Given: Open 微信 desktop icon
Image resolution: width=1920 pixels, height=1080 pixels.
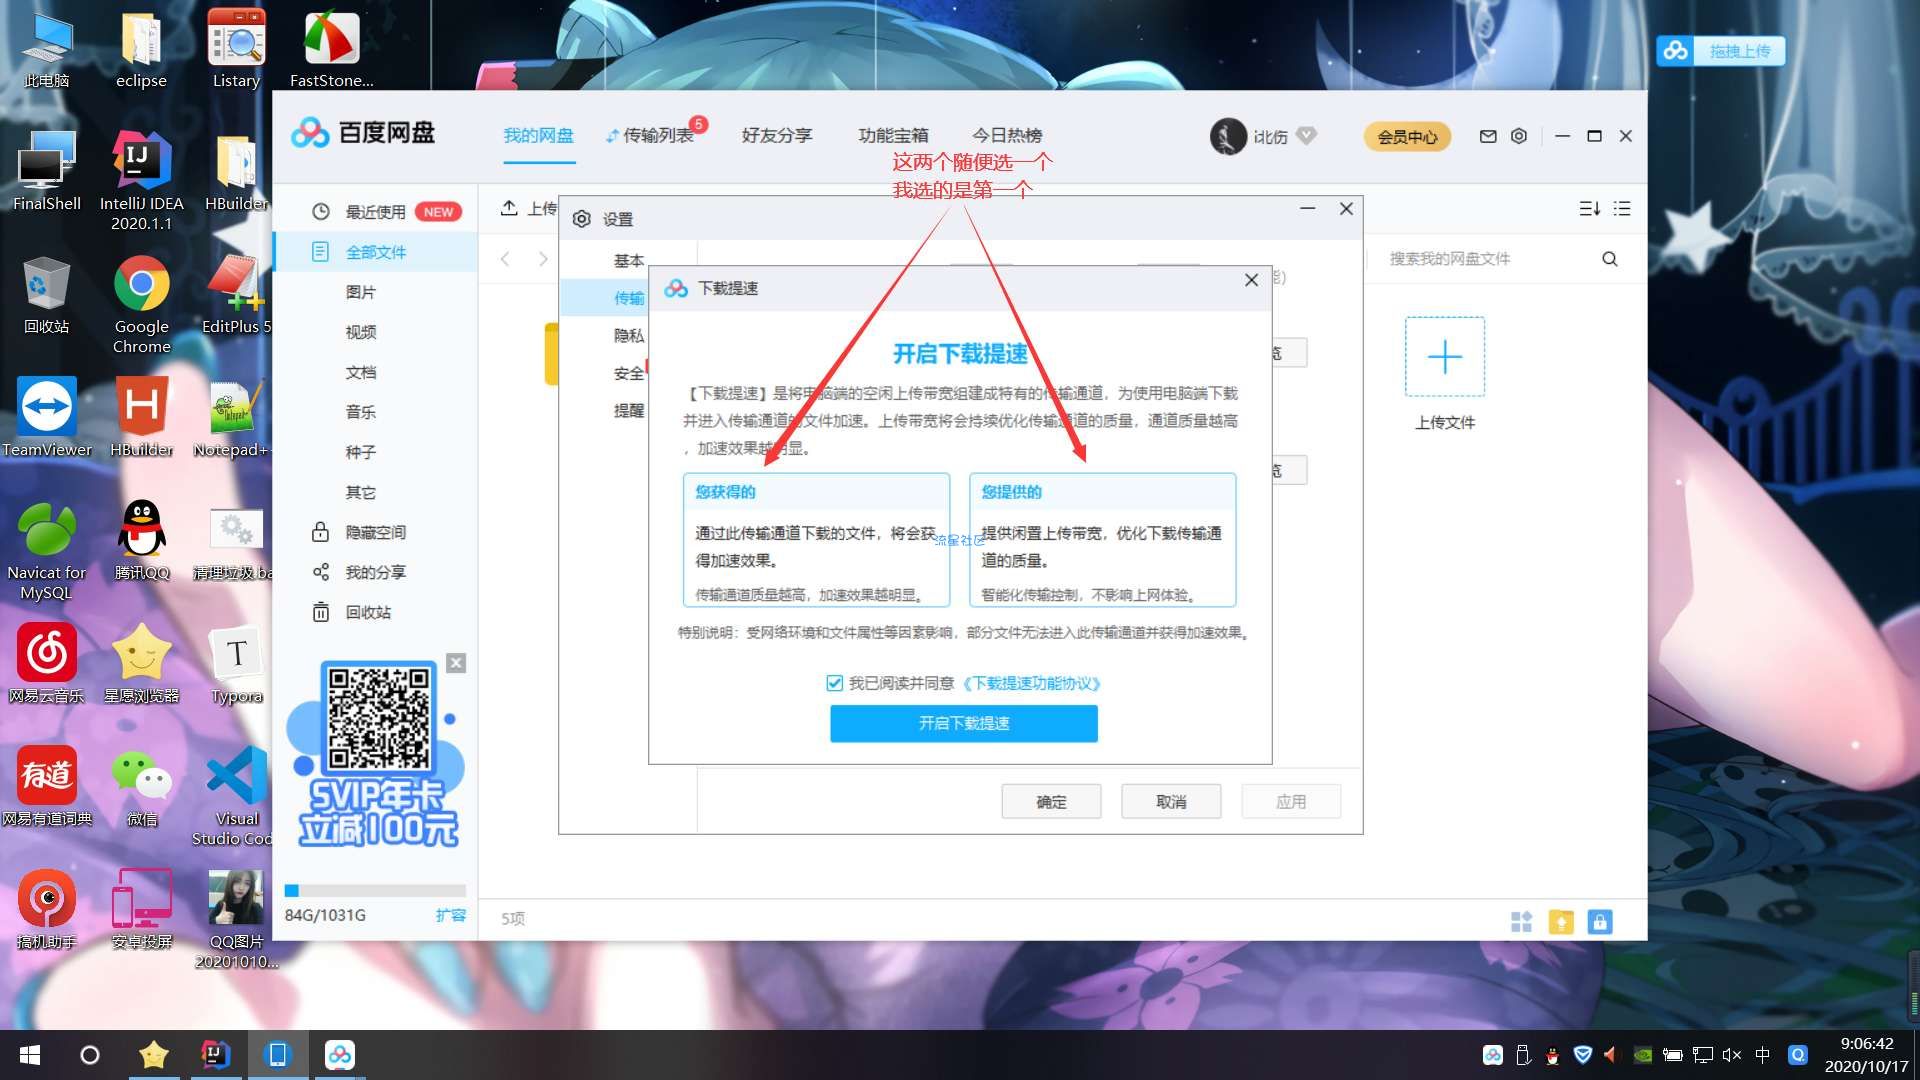Looking at the screenshot, I should coord(142,788).
